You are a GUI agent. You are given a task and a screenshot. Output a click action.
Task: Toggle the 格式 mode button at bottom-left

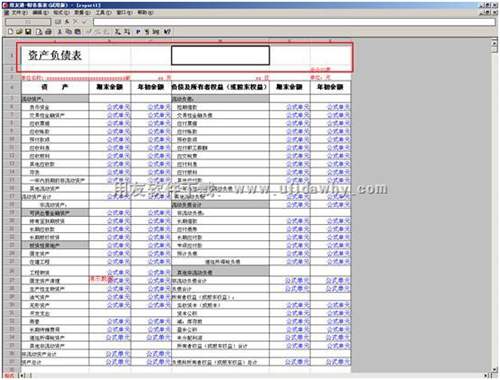coord(9,376)
